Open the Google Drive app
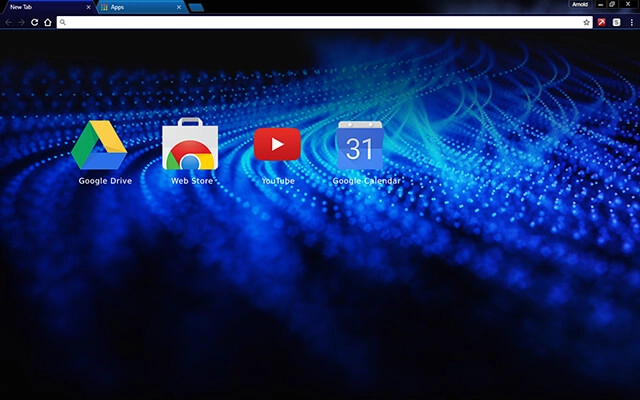This screenshot has width=640, height=400. coord(99,145)
